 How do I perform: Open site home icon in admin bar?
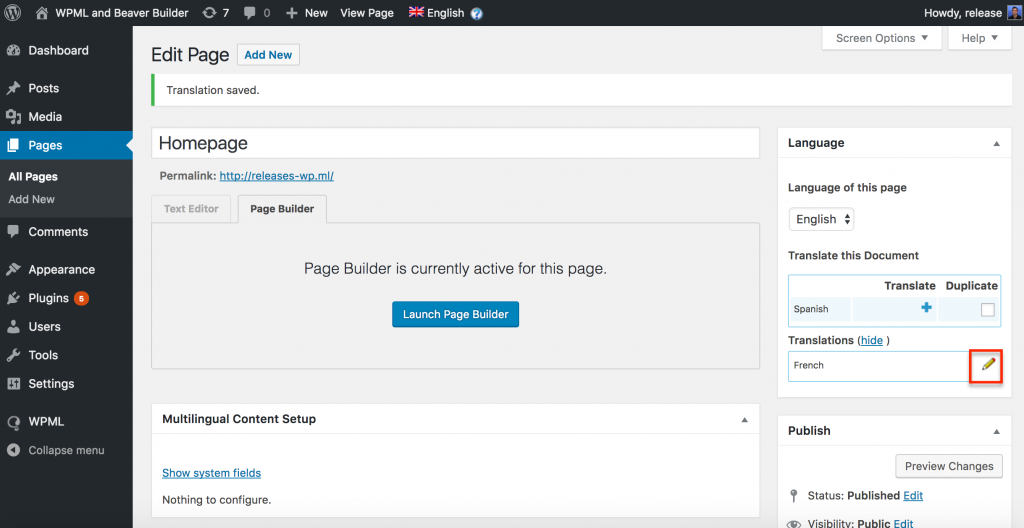tap(42, 12)
